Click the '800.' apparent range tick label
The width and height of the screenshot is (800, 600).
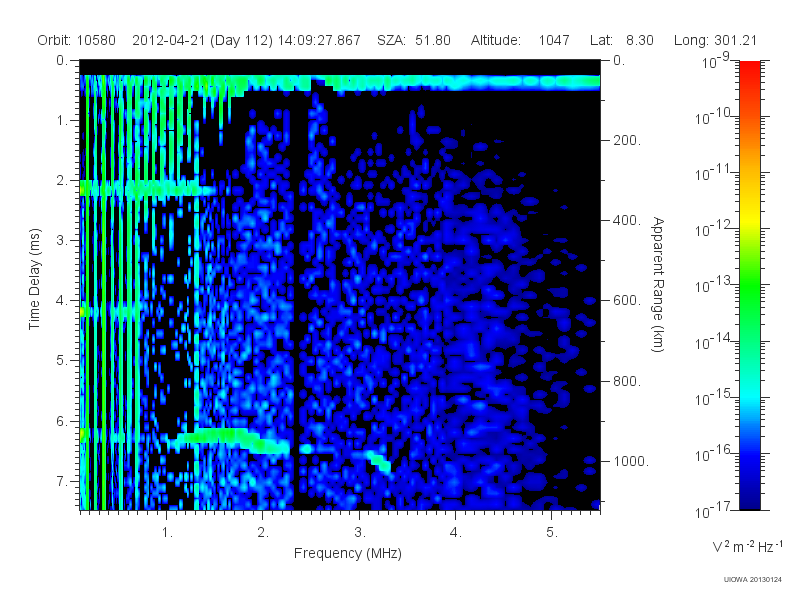tap(627, 381)
